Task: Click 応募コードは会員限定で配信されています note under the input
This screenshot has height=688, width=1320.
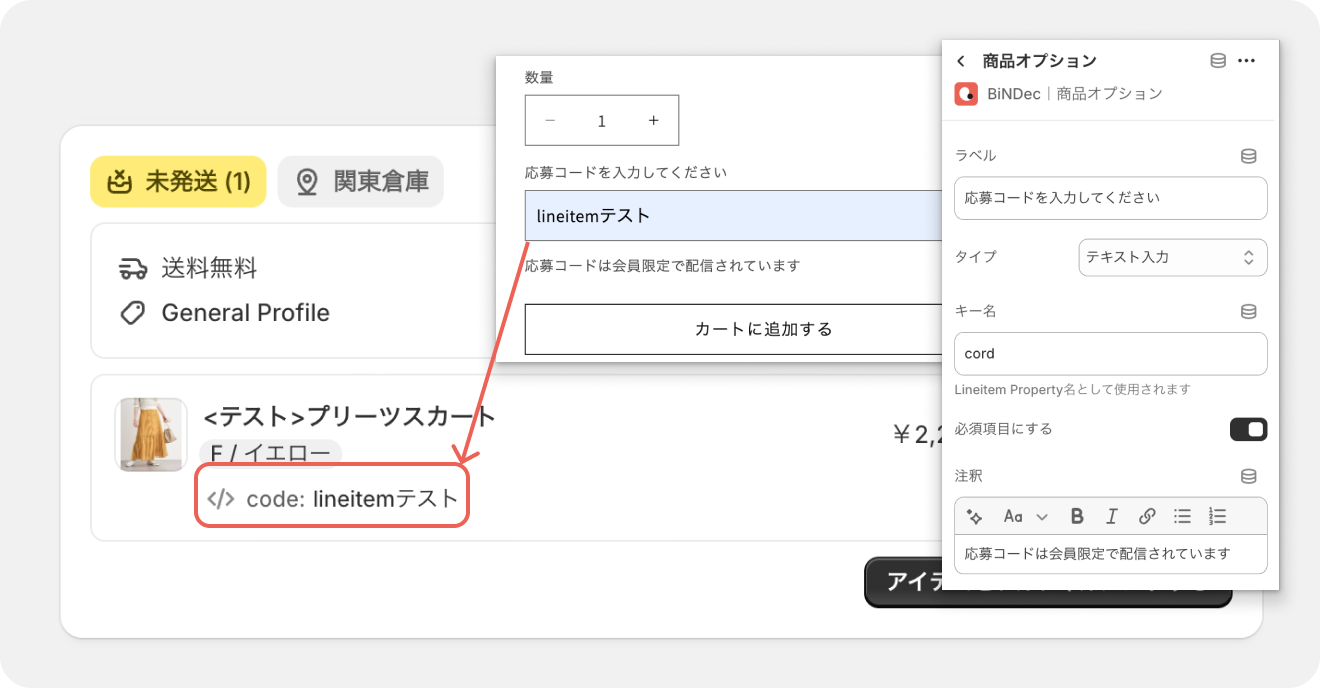Action: 663,266
